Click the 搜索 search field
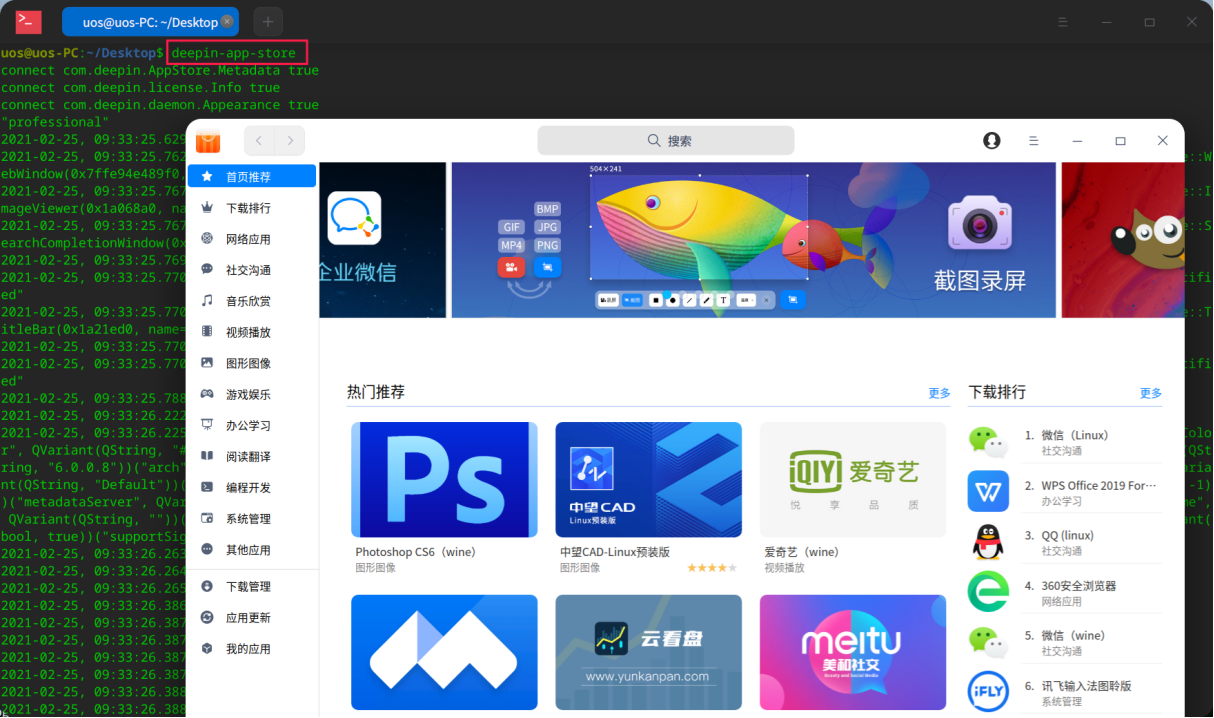This screenshot has height=718, width=1214. click(x=666, y=141)
